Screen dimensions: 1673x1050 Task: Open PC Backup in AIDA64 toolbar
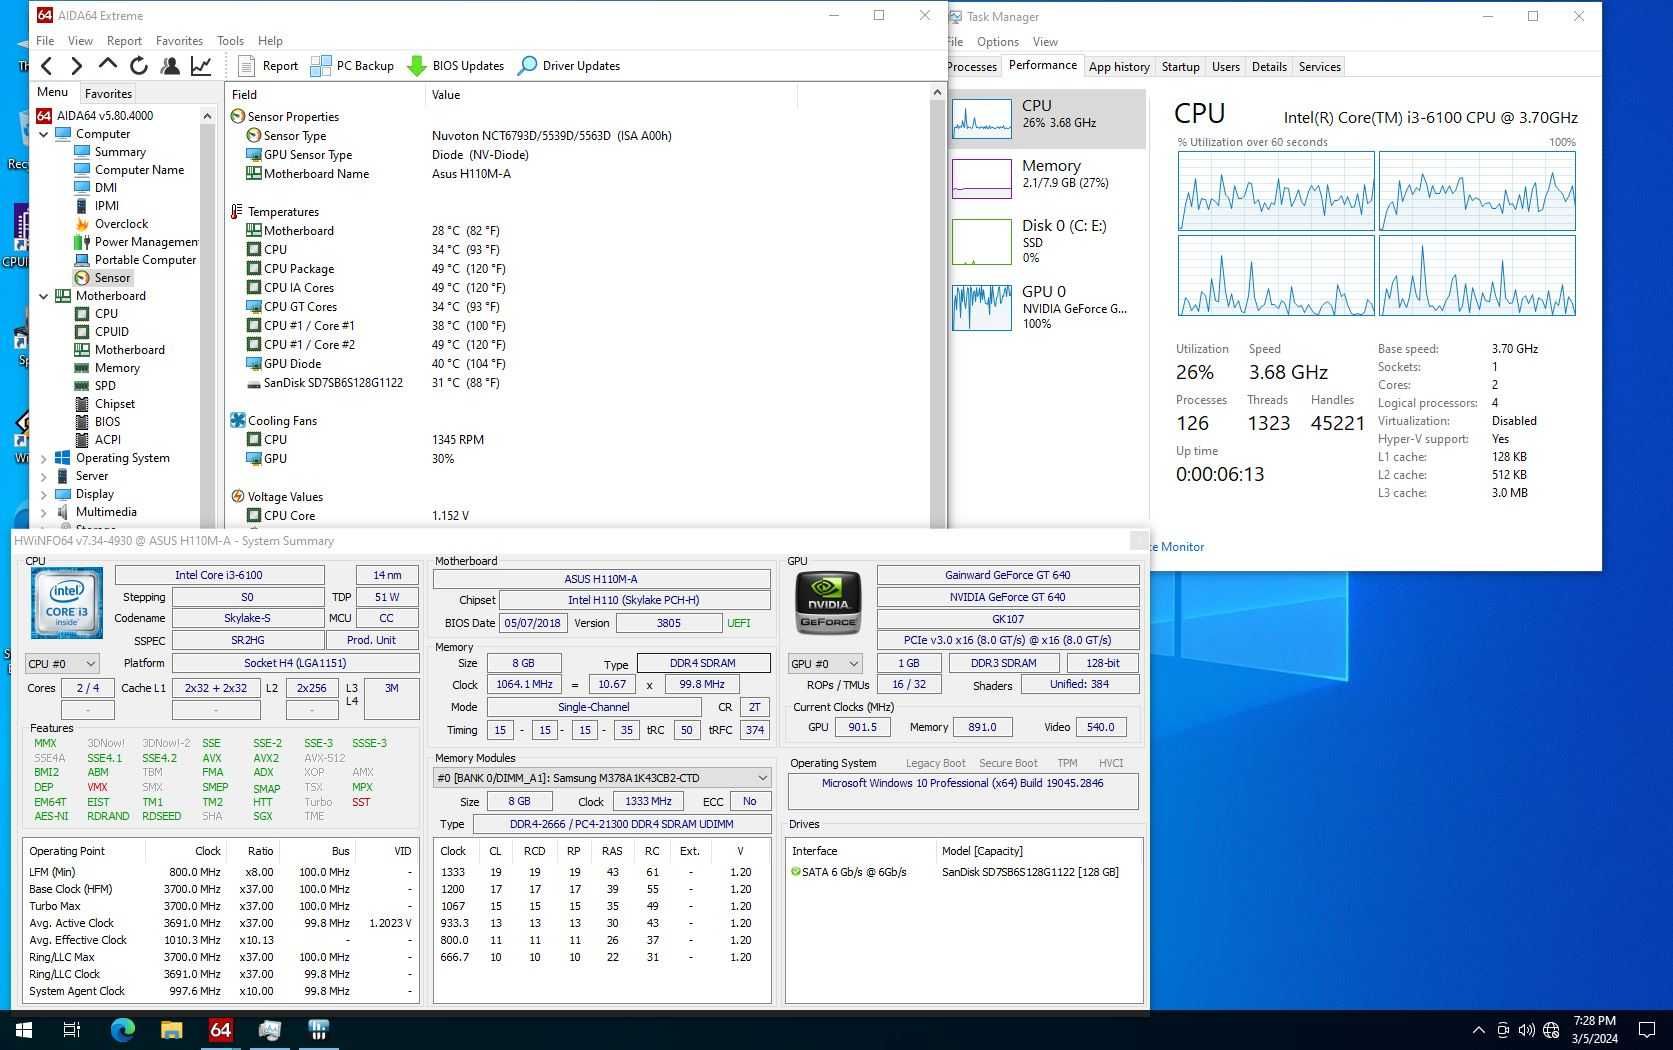[x=353, y=66]
